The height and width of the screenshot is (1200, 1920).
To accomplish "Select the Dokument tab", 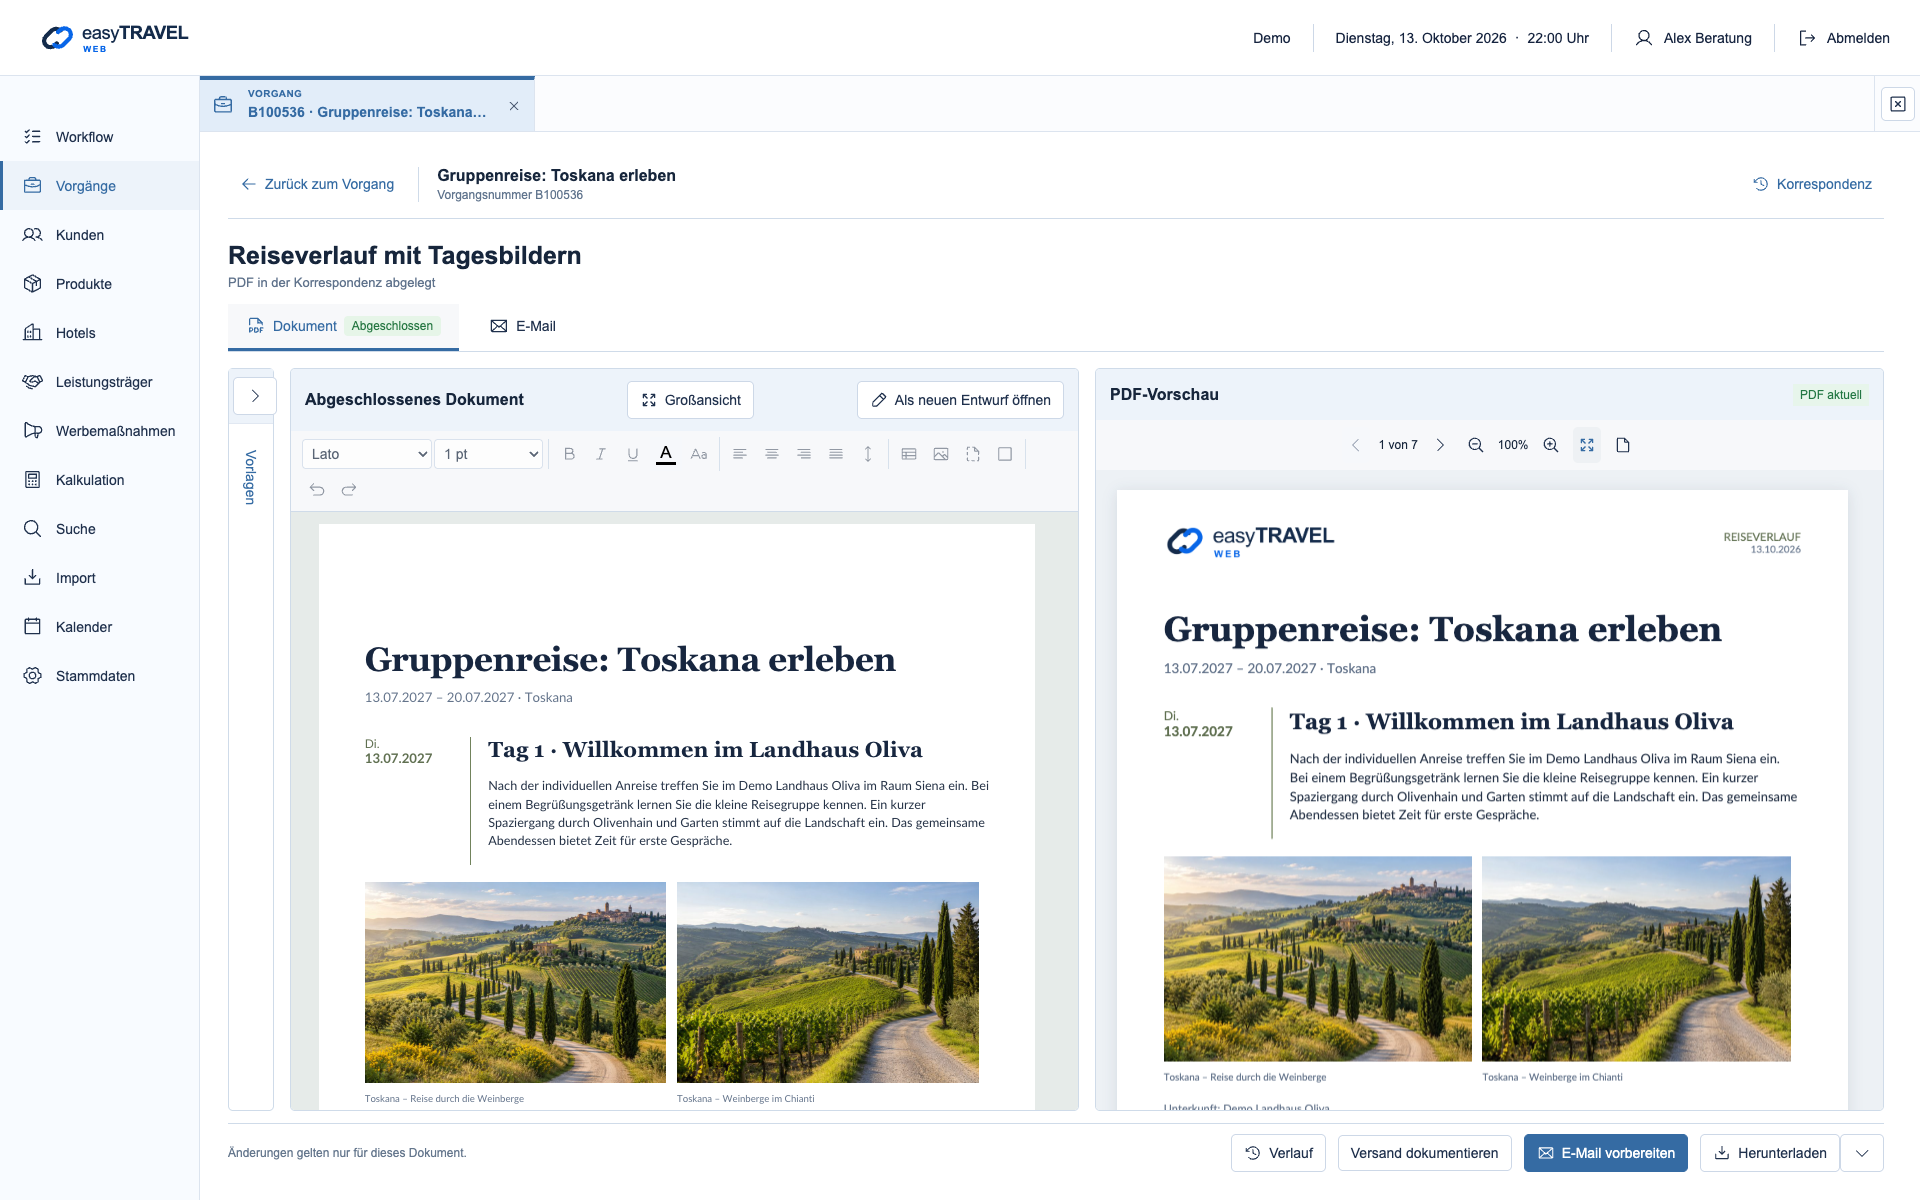I will (343, 326).
